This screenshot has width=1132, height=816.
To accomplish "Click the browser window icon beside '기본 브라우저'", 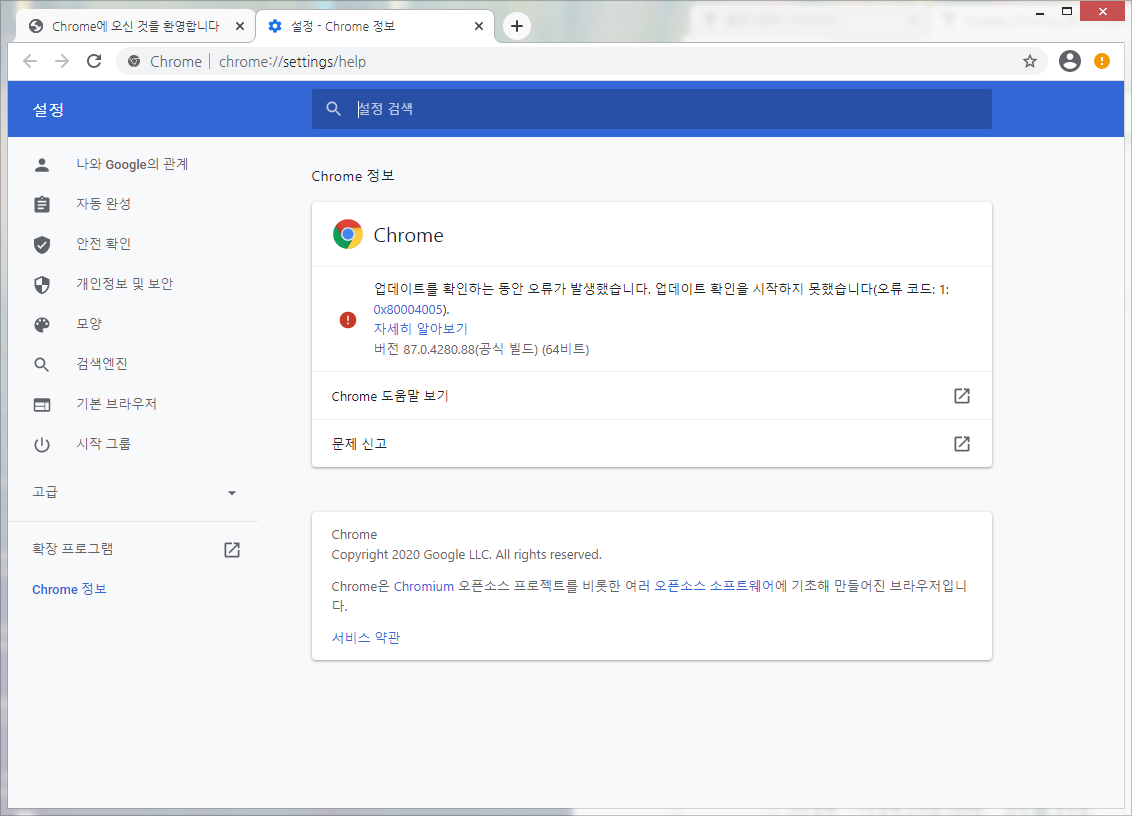I will (42, 404).
